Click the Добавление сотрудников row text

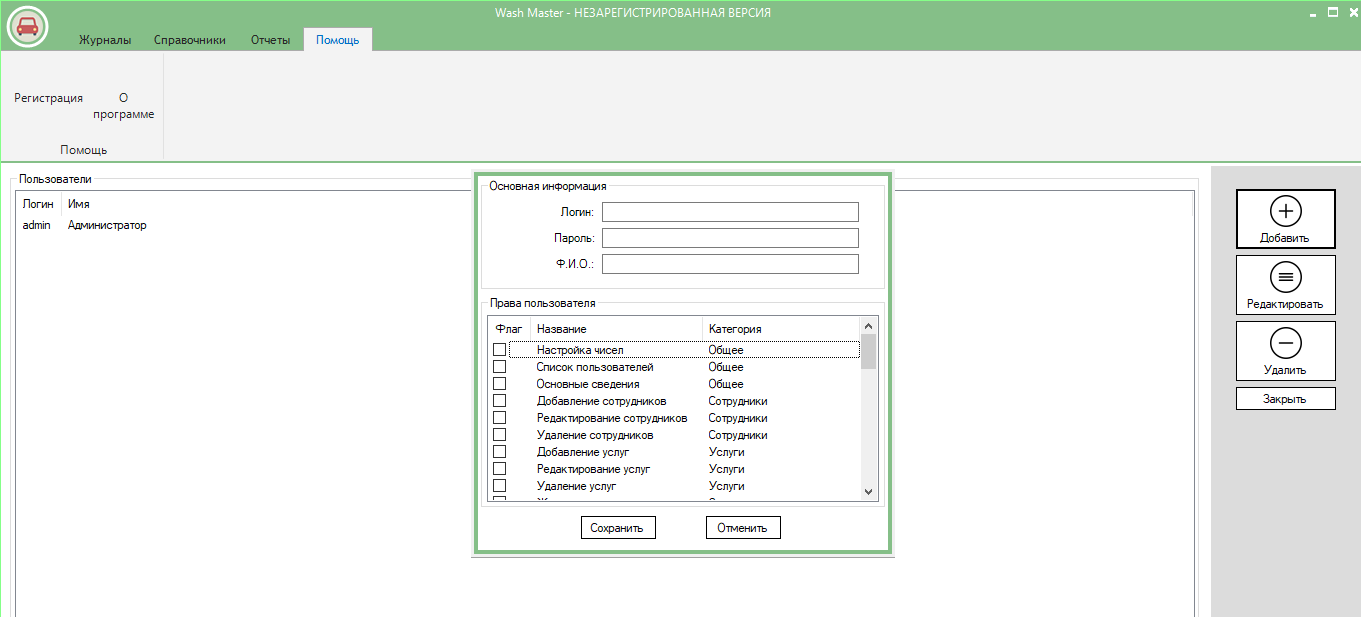tap(601, 401)
